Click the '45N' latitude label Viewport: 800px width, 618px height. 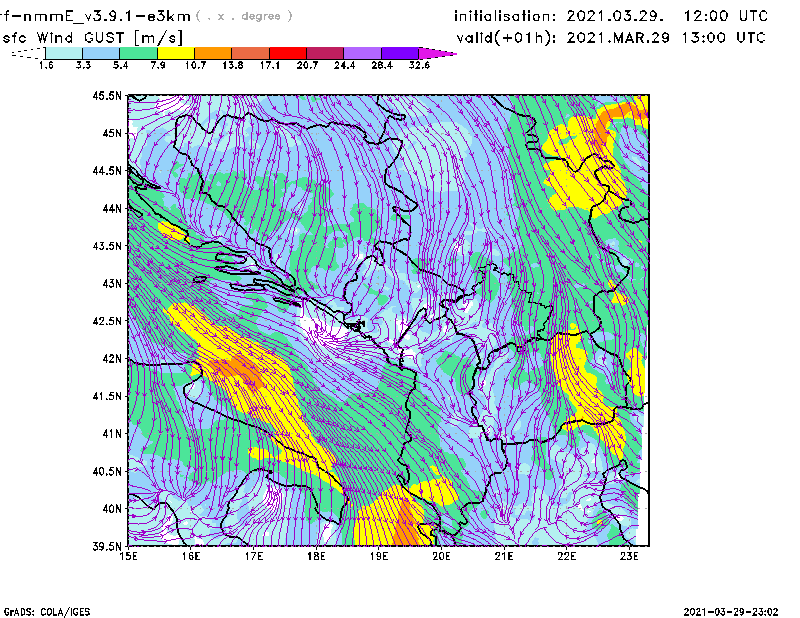point(112,133)
